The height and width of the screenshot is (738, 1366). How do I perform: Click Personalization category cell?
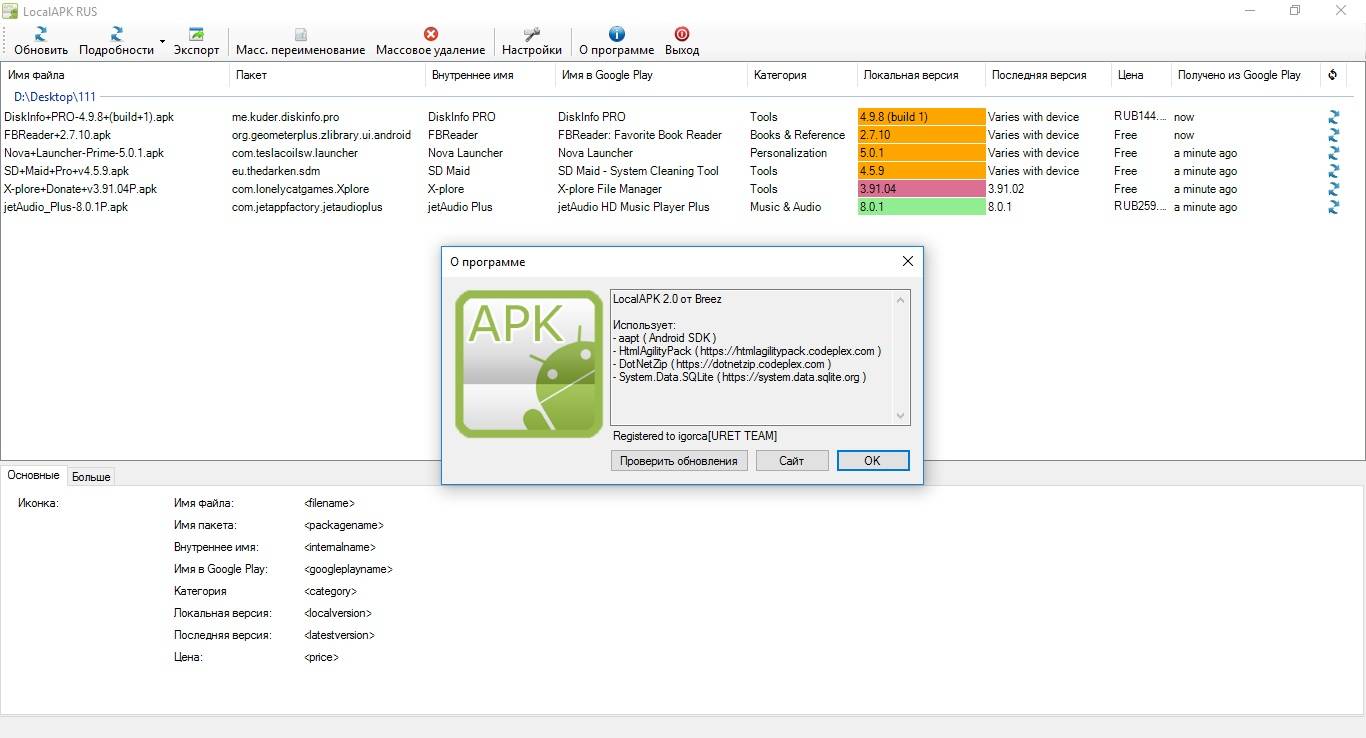[x=789, y=153]
